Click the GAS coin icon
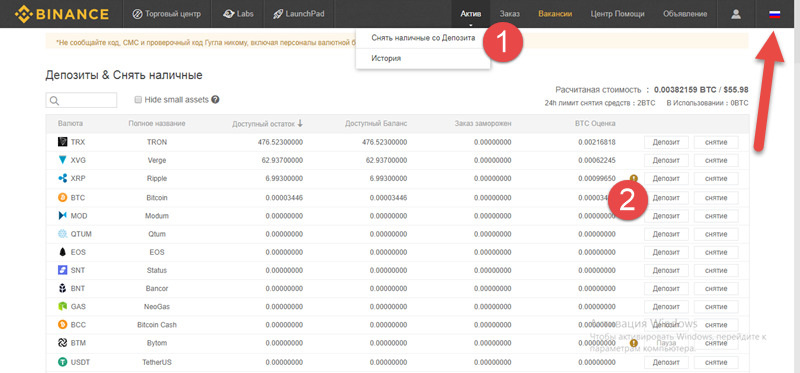The height and width of the screenshot is (373, 800). 63,307
